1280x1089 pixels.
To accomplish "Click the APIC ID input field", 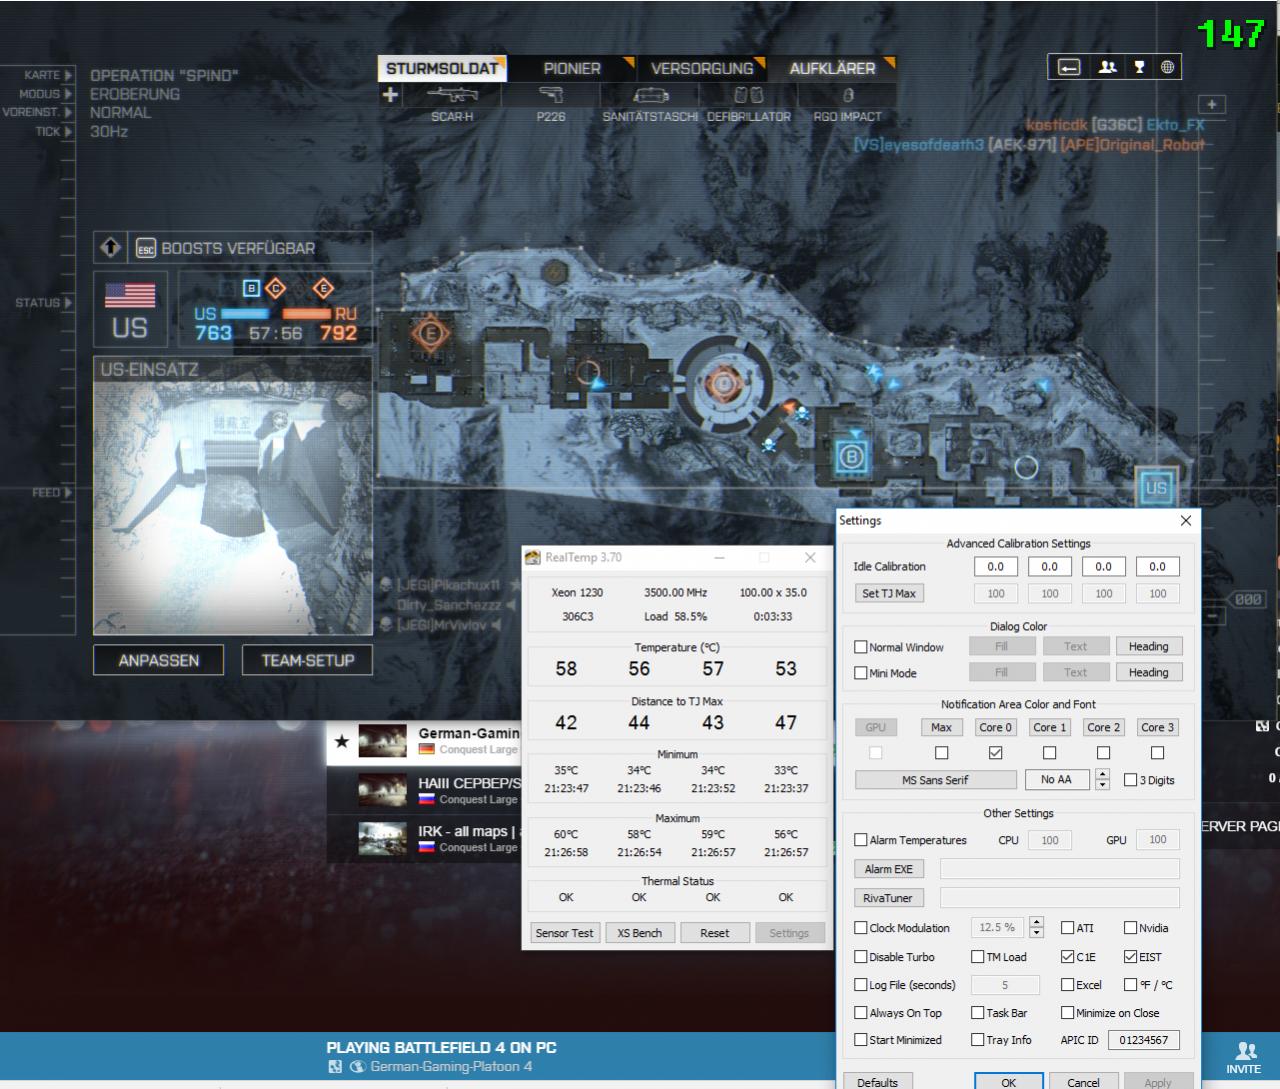I will point(1143,1040).
